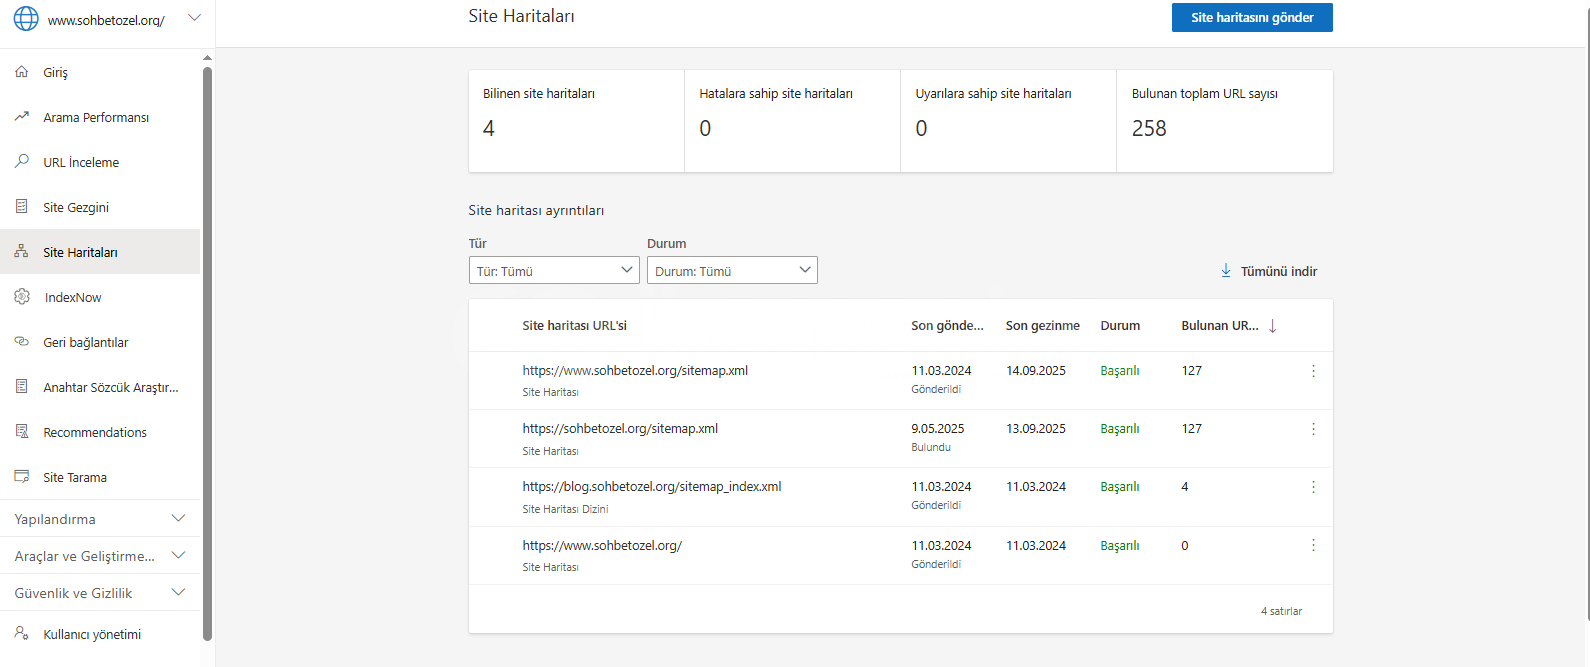Open the site selector www.sohbetozel.org dropdown

click(107, 19)
